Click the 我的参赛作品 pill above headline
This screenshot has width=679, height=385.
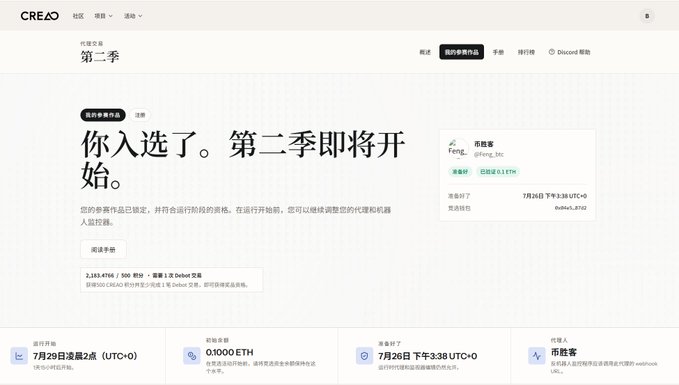coord(103,115)
